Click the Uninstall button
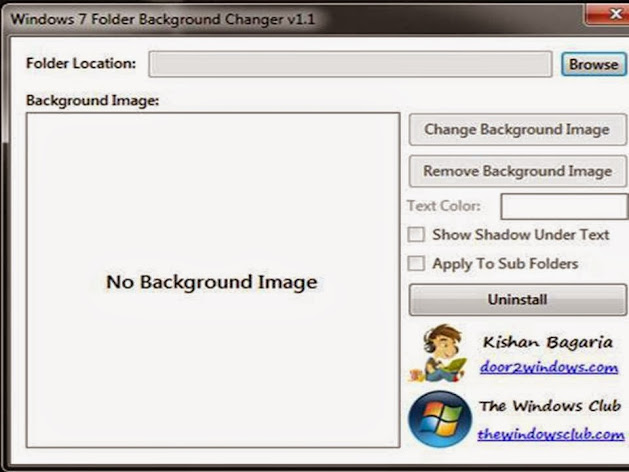The height and width of the screenshot is (472, 629). tap(517, 300)
